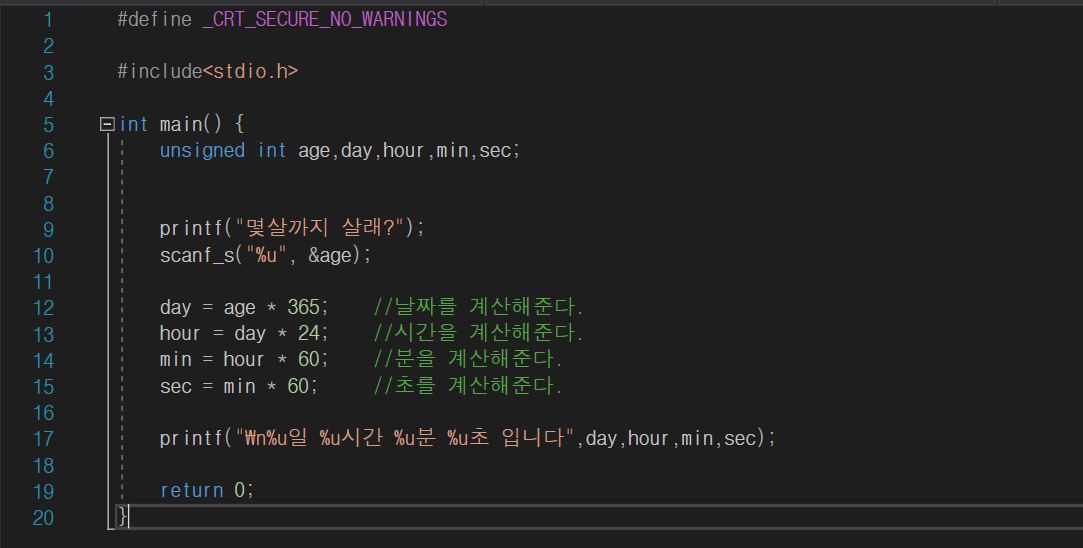Click the variable list age,day,hour,min,sec
Image resolution: width=1083 pixels, height=548 pixels.
405,151
